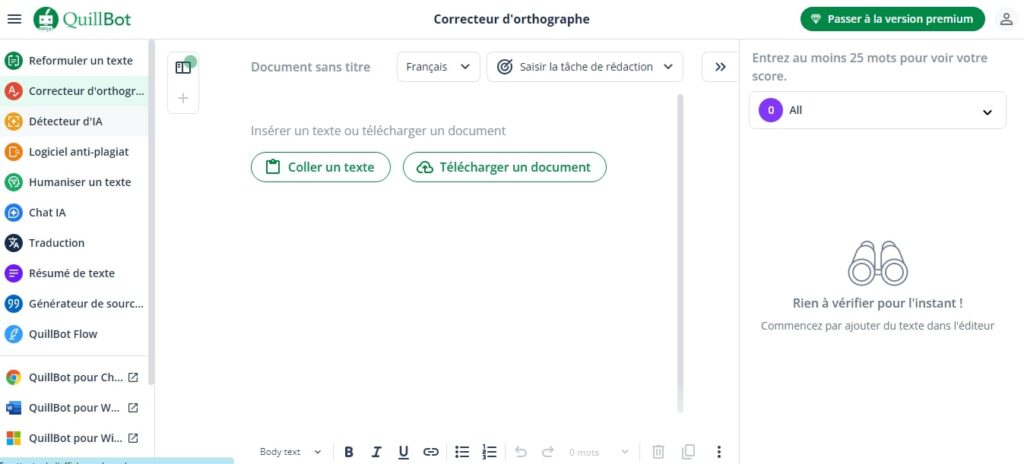The width and height of the screenshot is (1024, 464).
Task: Click the Générateur de sources quote icon
Action: (x=14, y=304)
